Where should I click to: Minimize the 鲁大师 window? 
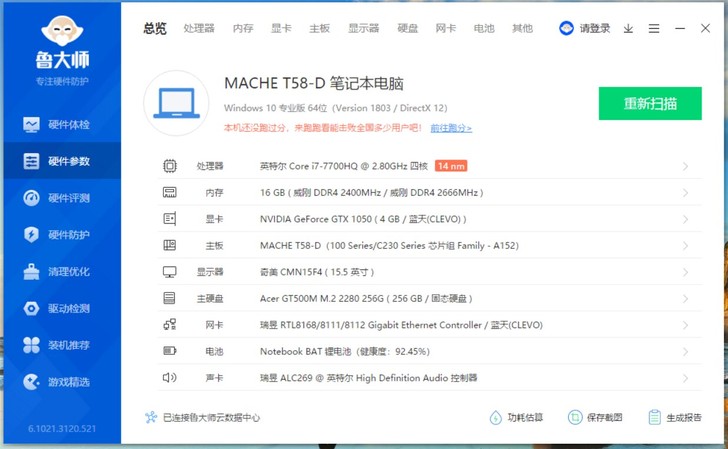coord(680,28)
